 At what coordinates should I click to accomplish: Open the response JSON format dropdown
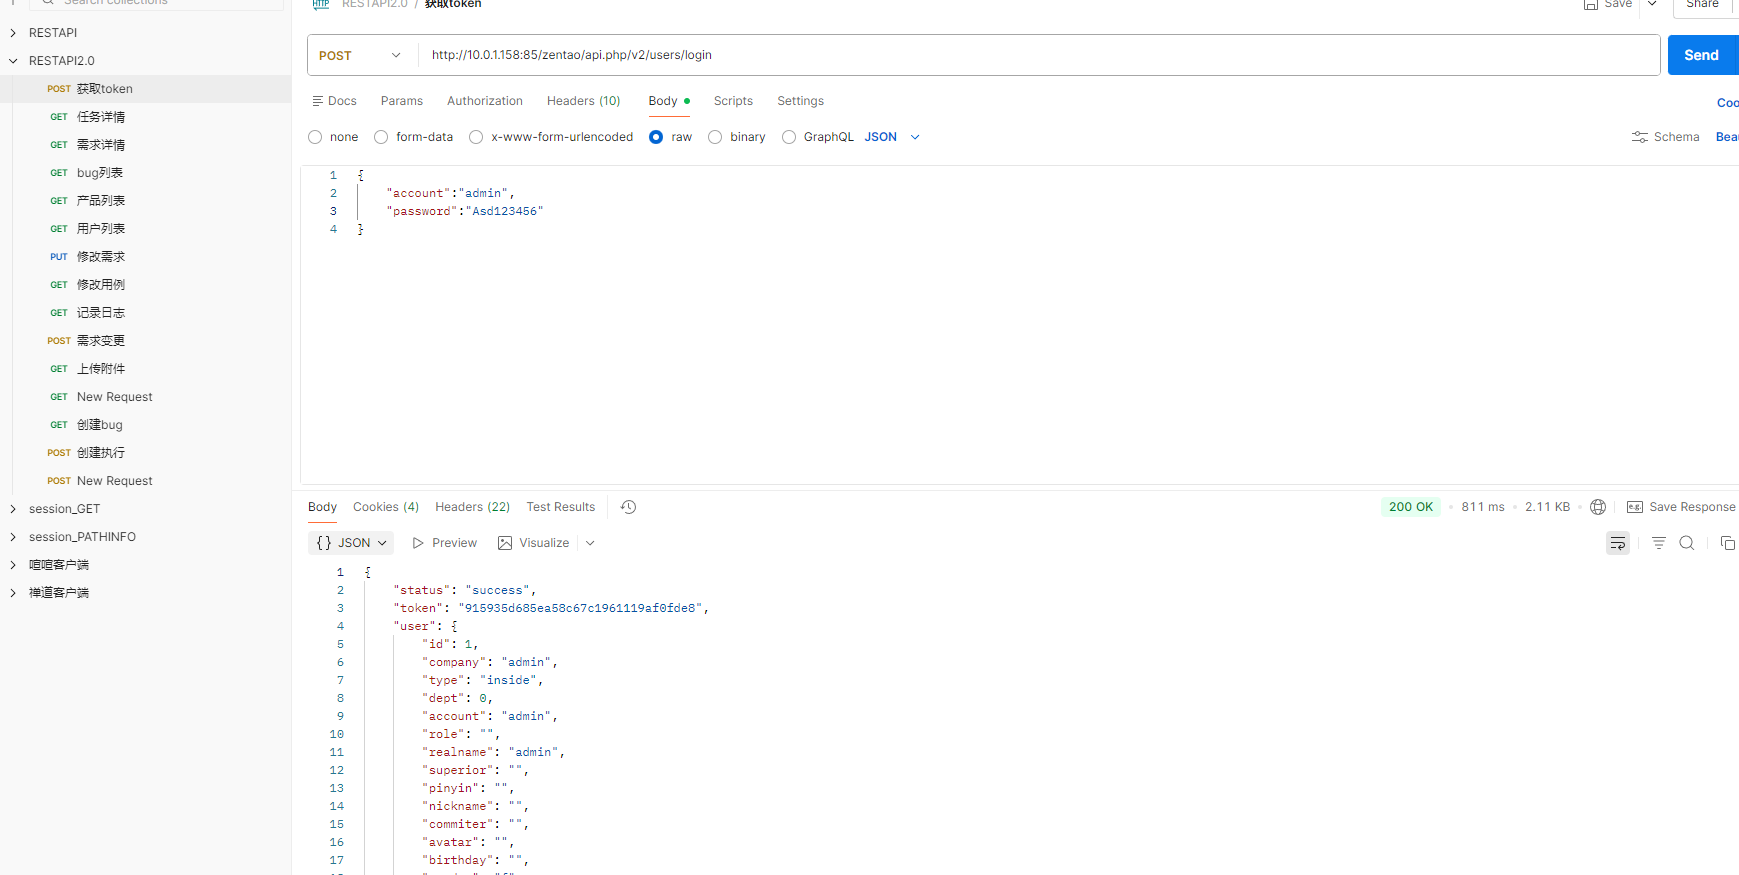[x=351, y=543]
